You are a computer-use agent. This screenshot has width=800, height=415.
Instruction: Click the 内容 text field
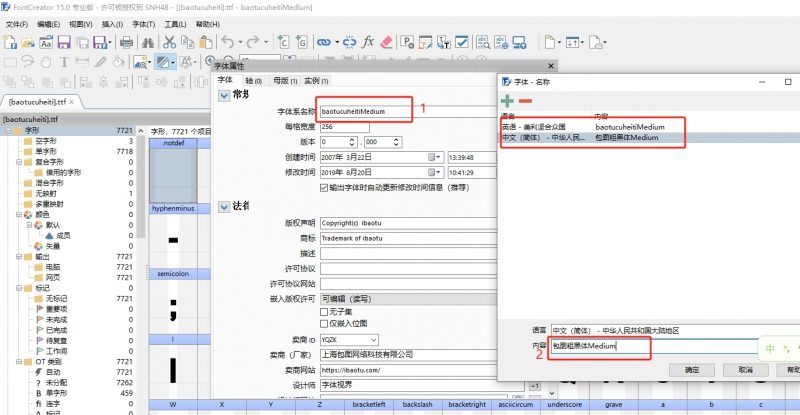[654, 346]
